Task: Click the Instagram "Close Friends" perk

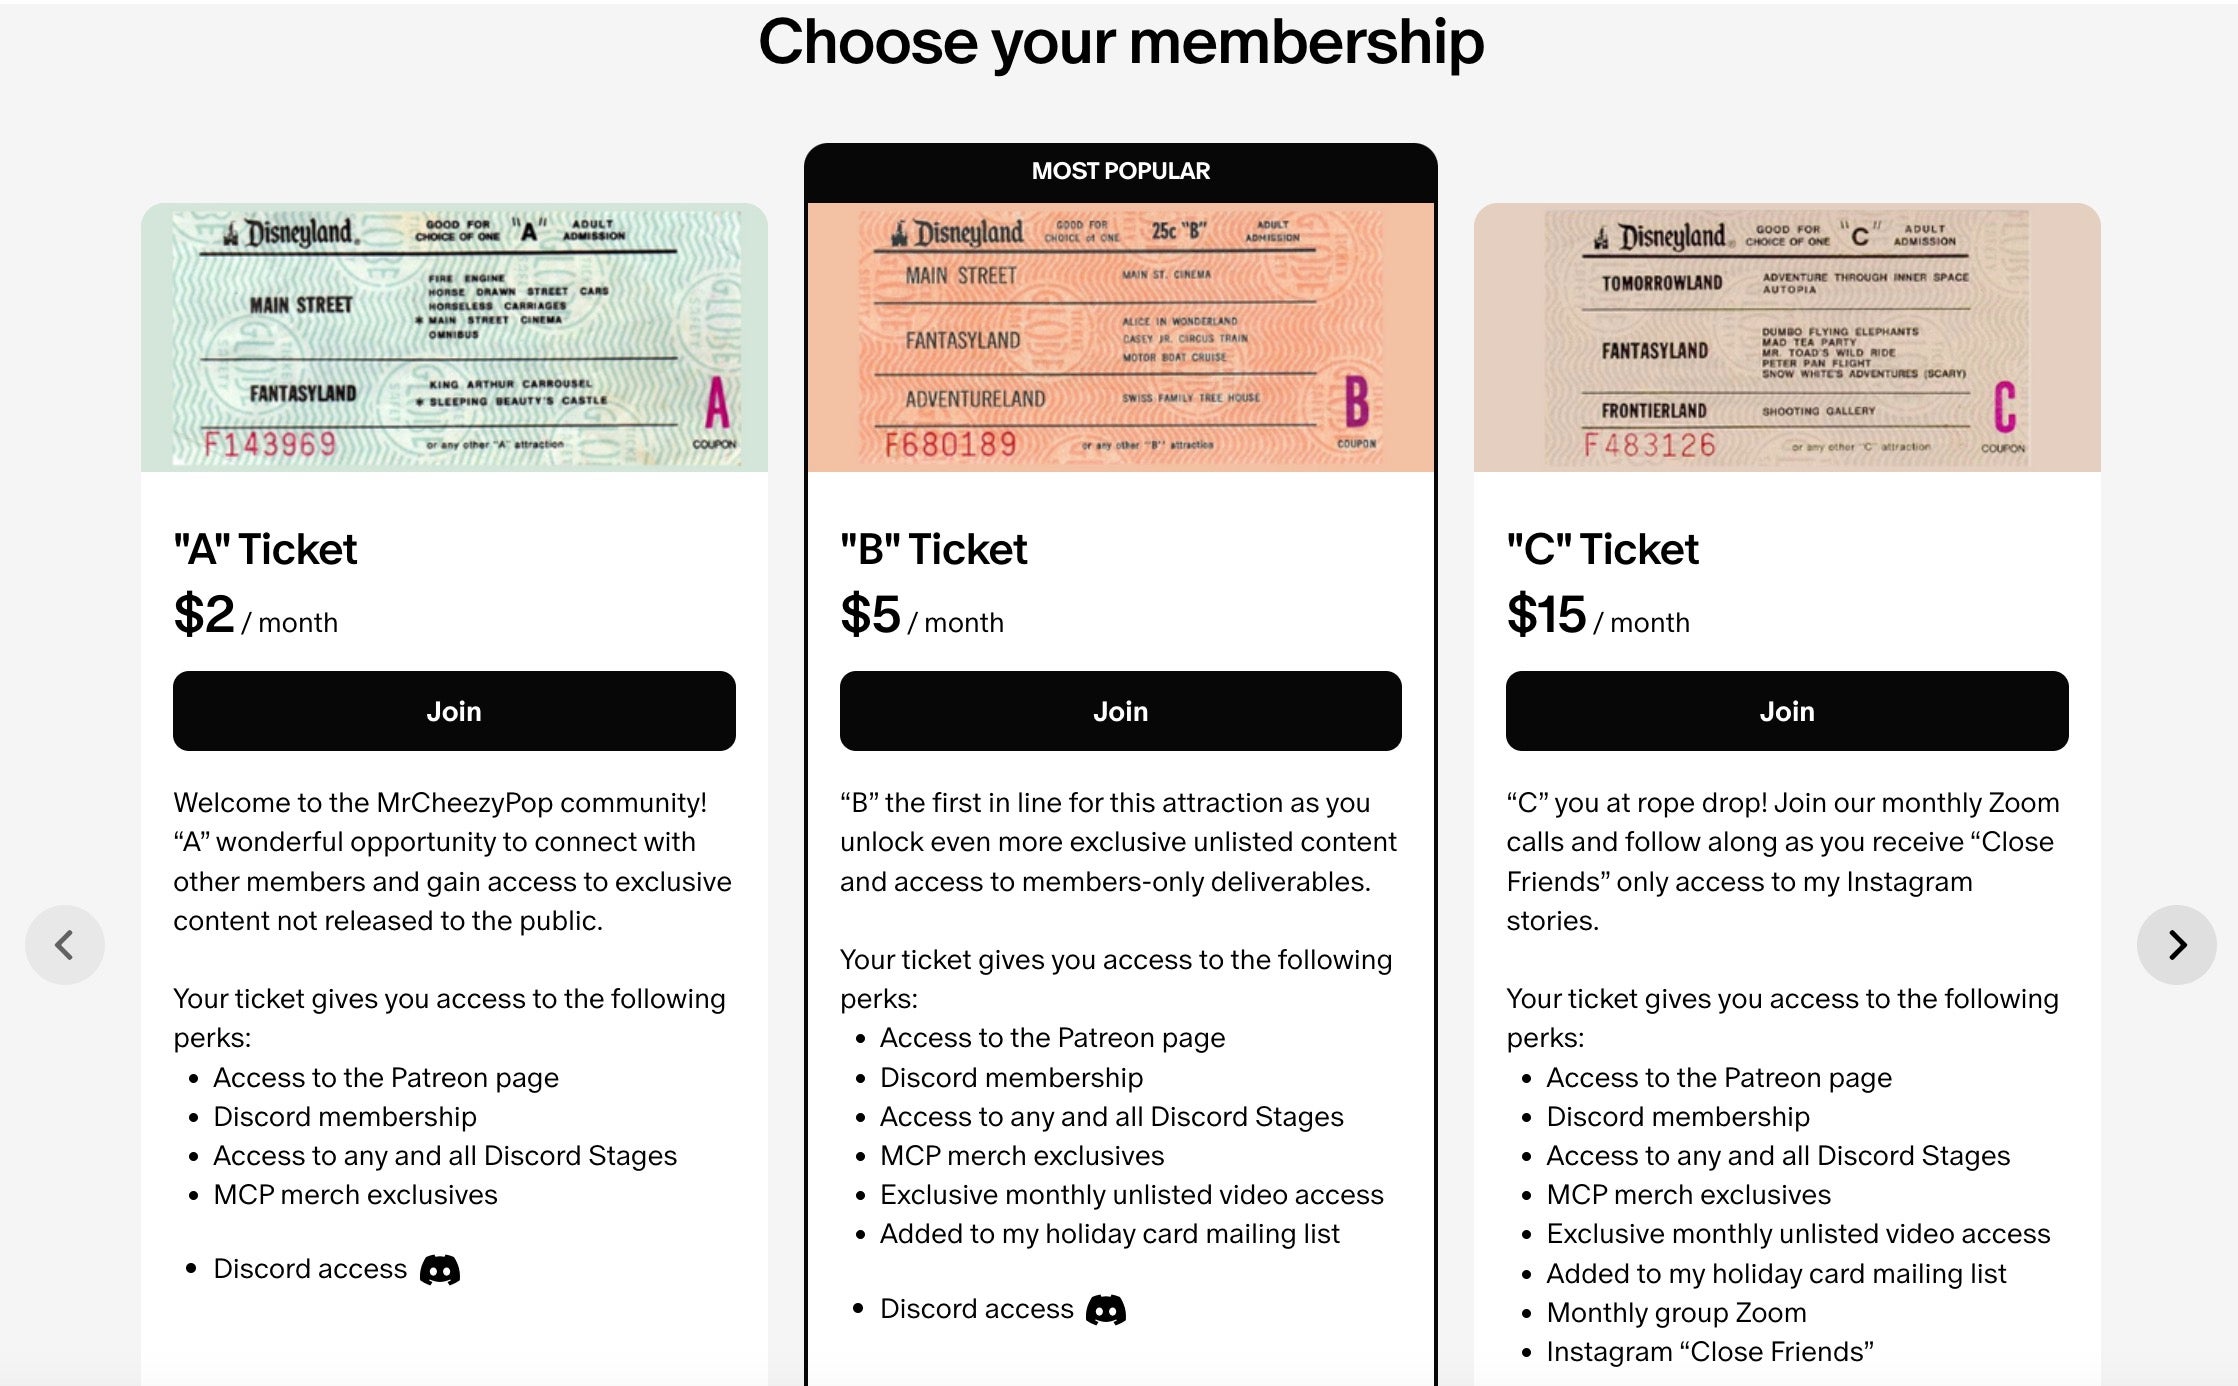Action: point(1710,1352)
